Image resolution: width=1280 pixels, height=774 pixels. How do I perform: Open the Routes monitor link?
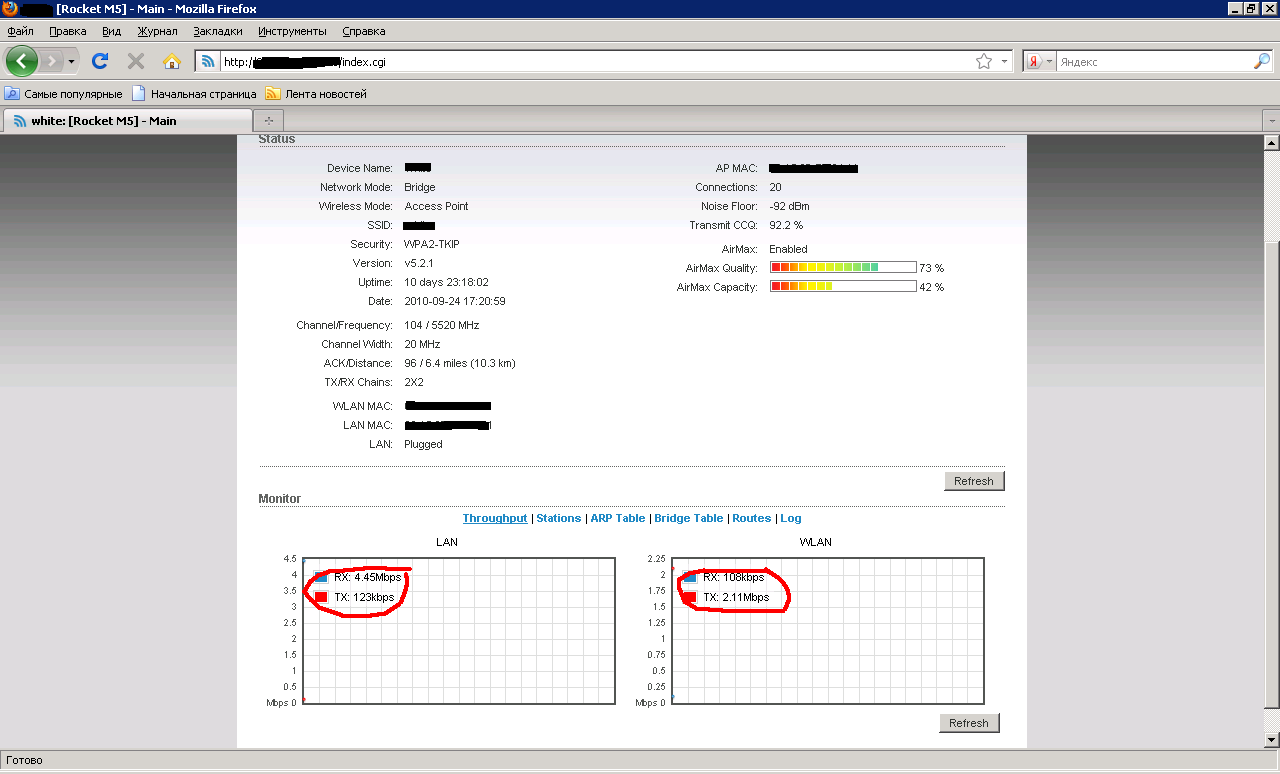[752, 518]
